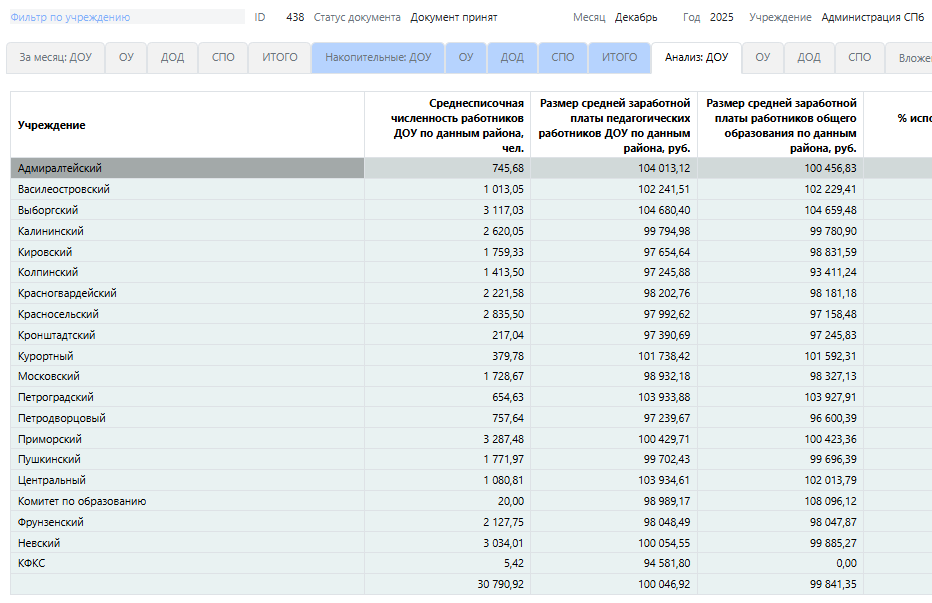Click the status value 'Документ принят'
Image resolution: width=932 pixels, height=603 pixels.
pos(453,17)
